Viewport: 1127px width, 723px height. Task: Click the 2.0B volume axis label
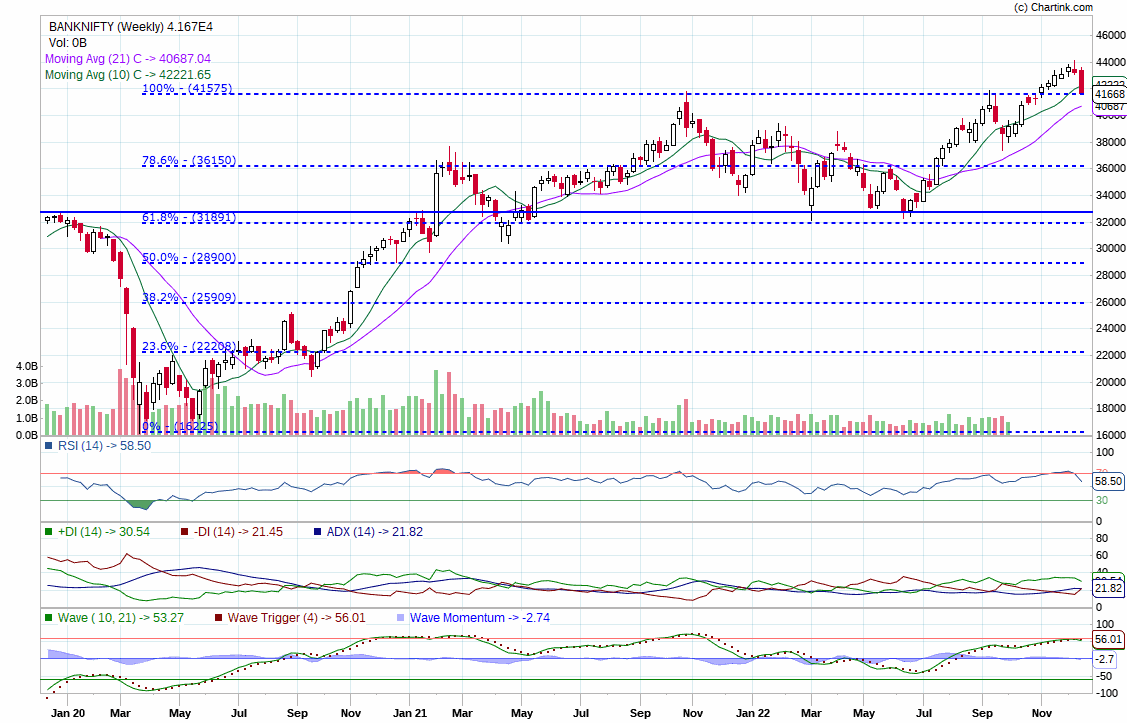point(27,401)
